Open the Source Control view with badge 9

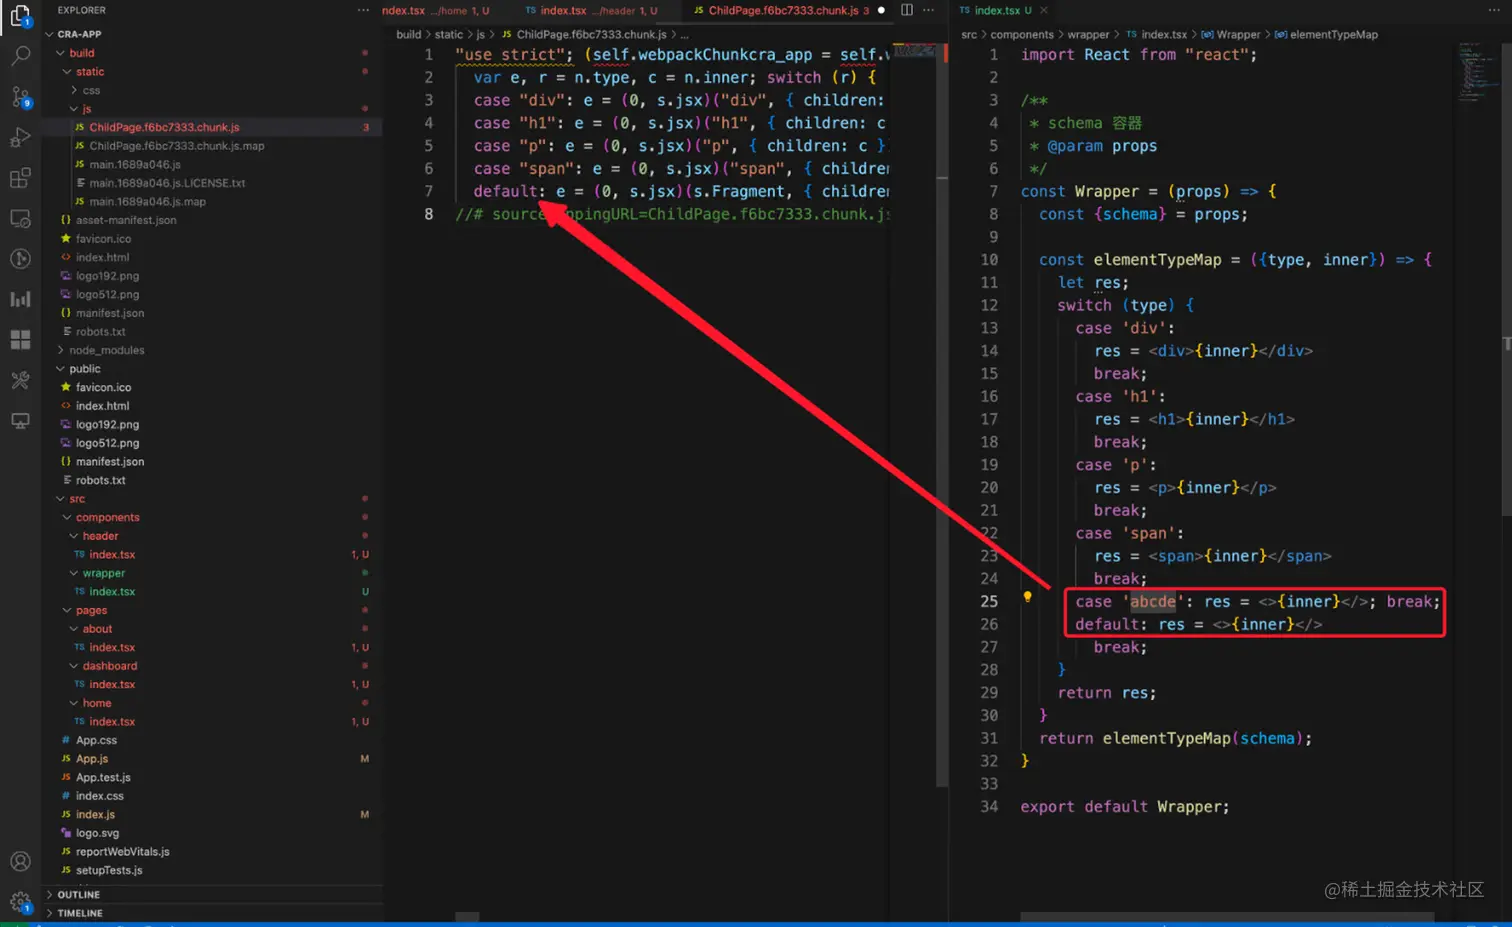[x=20, y=97]
